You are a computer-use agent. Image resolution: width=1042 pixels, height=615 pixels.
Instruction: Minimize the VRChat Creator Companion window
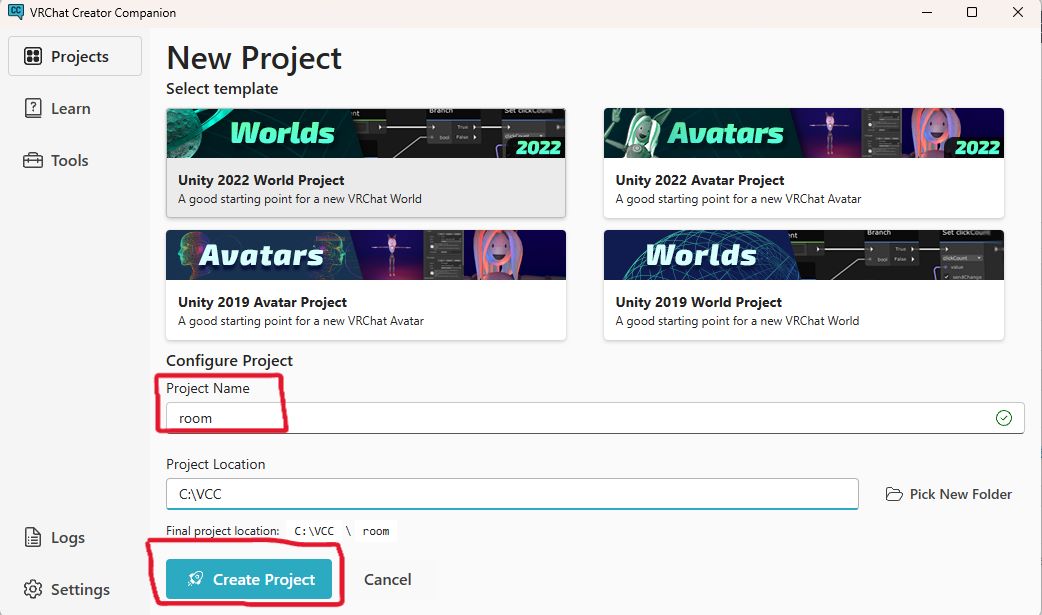pyautogui.click(x=927, y=12)
